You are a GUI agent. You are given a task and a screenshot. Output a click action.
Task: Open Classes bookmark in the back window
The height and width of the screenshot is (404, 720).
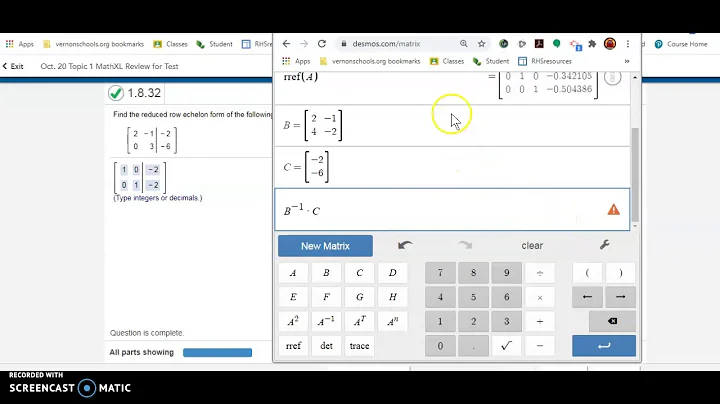[170, 44]
